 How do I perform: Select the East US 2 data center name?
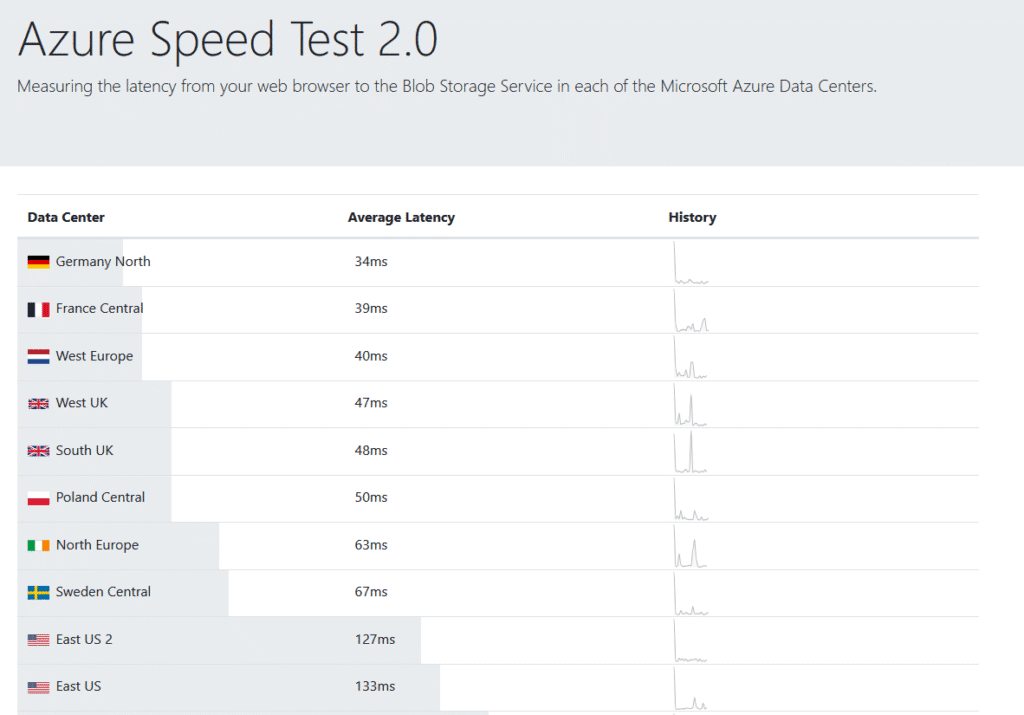[x=84, y=639]
